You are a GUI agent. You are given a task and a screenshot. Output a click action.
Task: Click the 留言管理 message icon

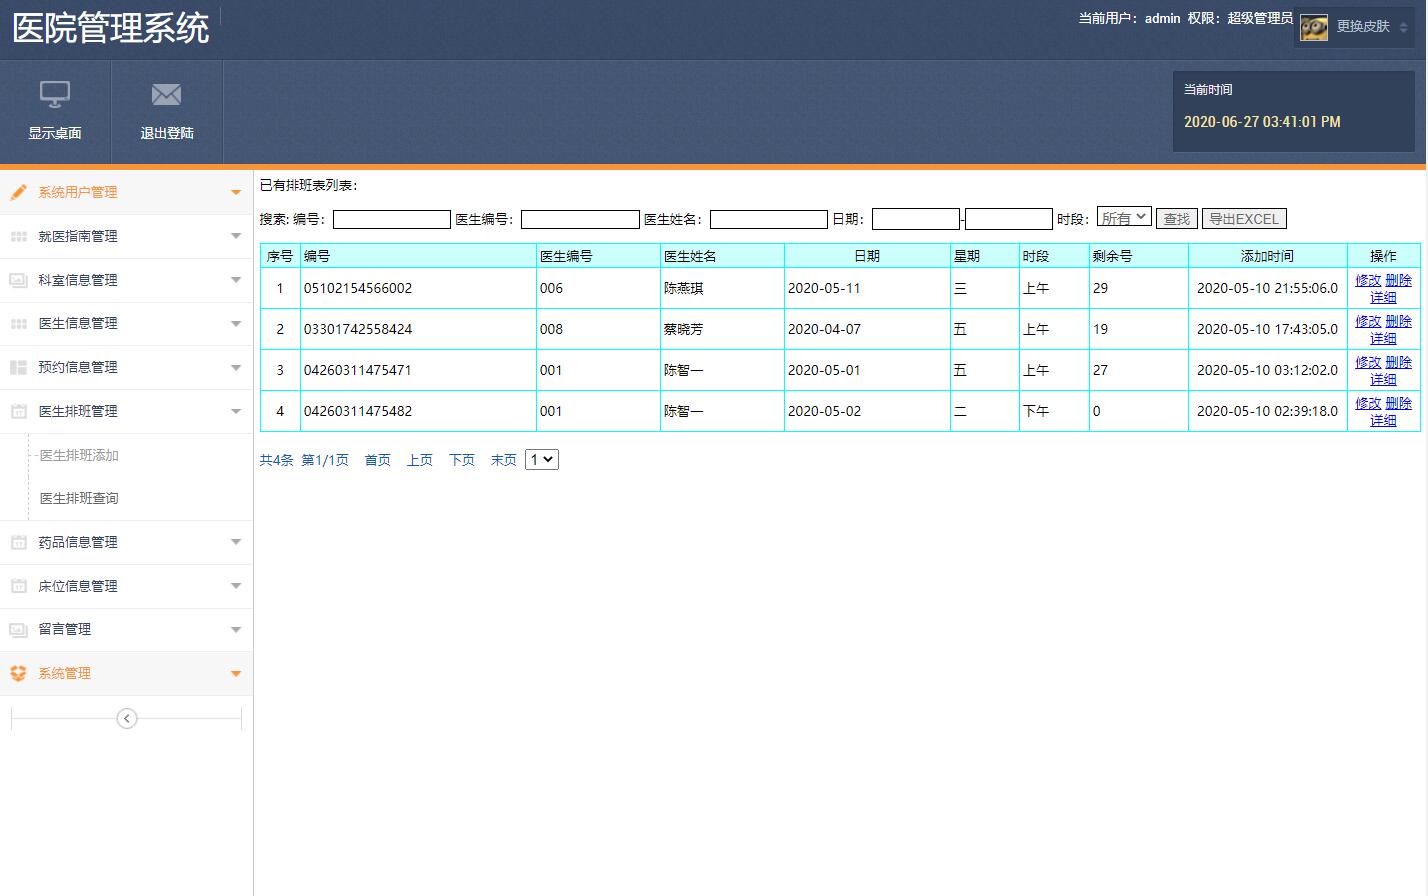tap(17, 629)
